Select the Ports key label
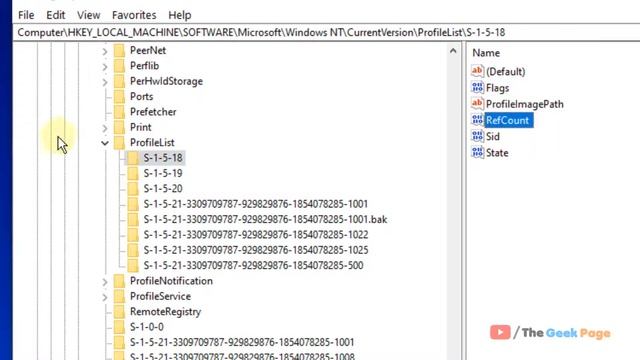640x360 pixels. tap(141, 97)
